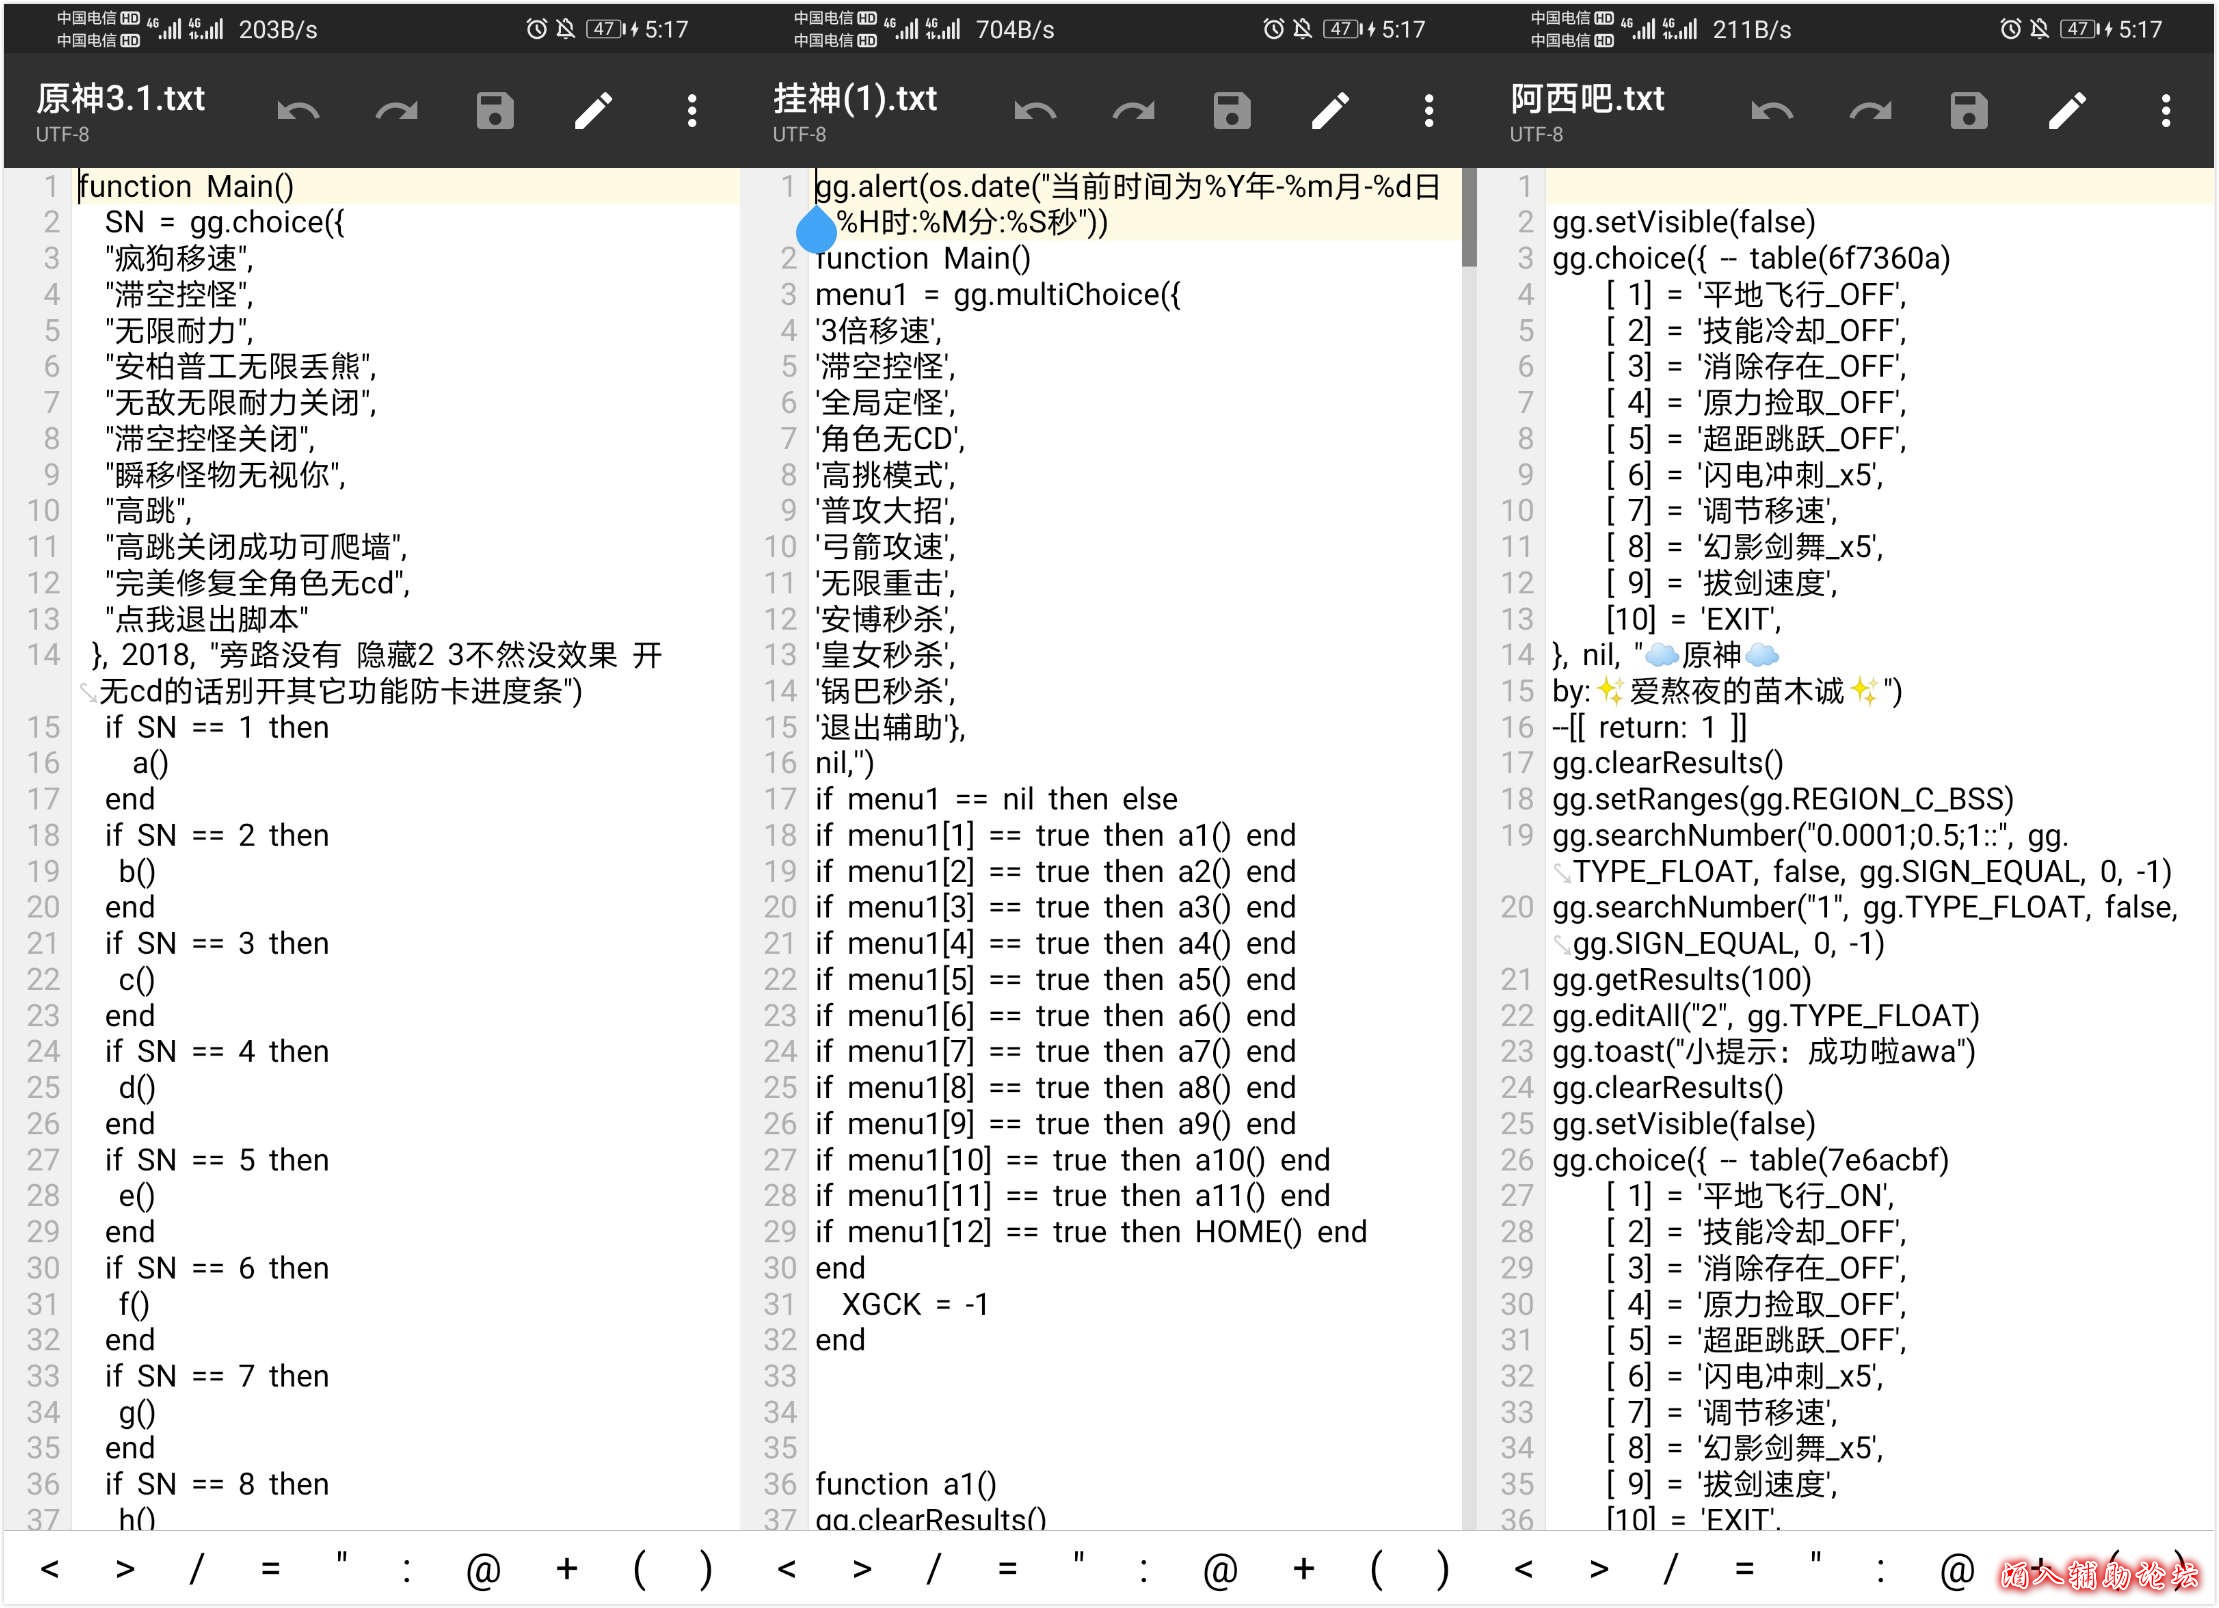Tap the line '退出辅助'}, in 挂神(1).txt
The image size is (2219, 1608).
[x=890, y=727]
